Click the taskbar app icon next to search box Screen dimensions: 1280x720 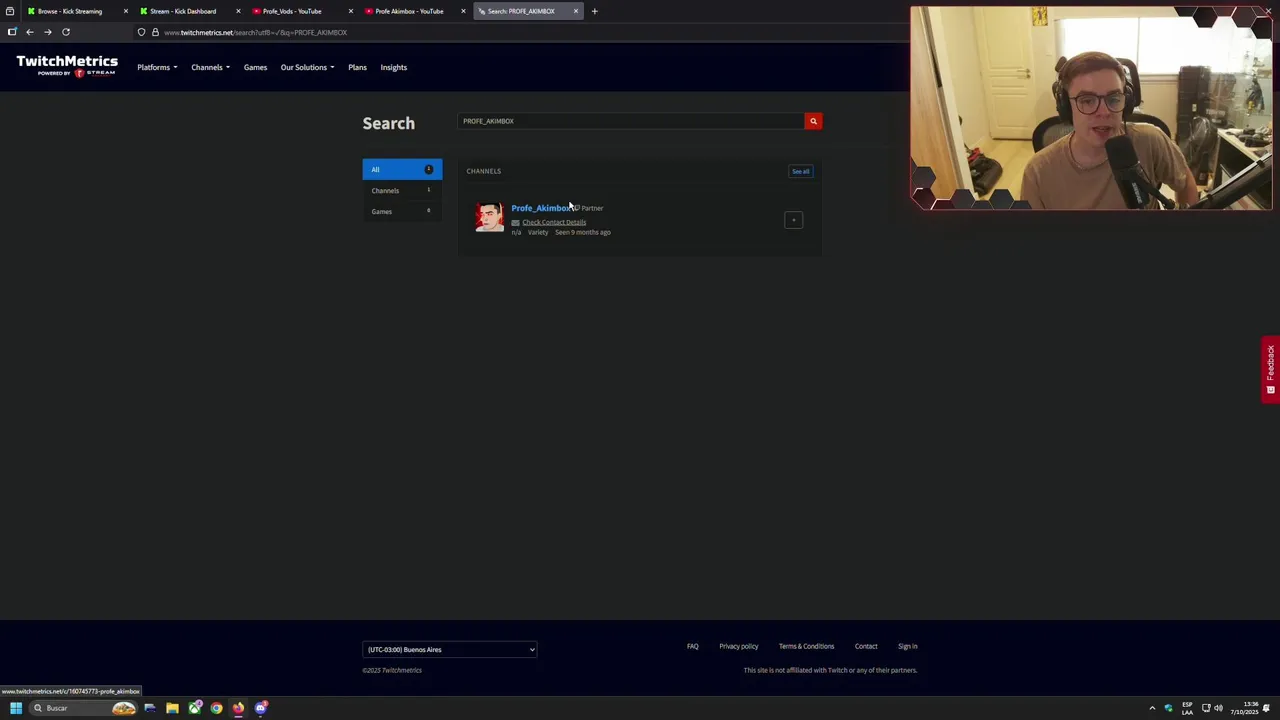[x=150, y=708]
